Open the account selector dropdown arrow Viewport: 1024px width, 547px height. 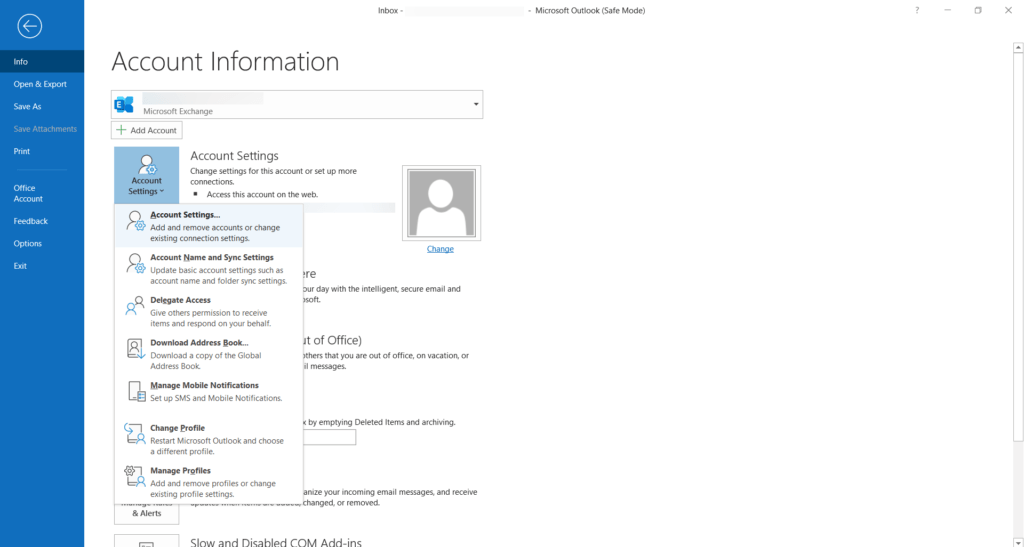476,104
